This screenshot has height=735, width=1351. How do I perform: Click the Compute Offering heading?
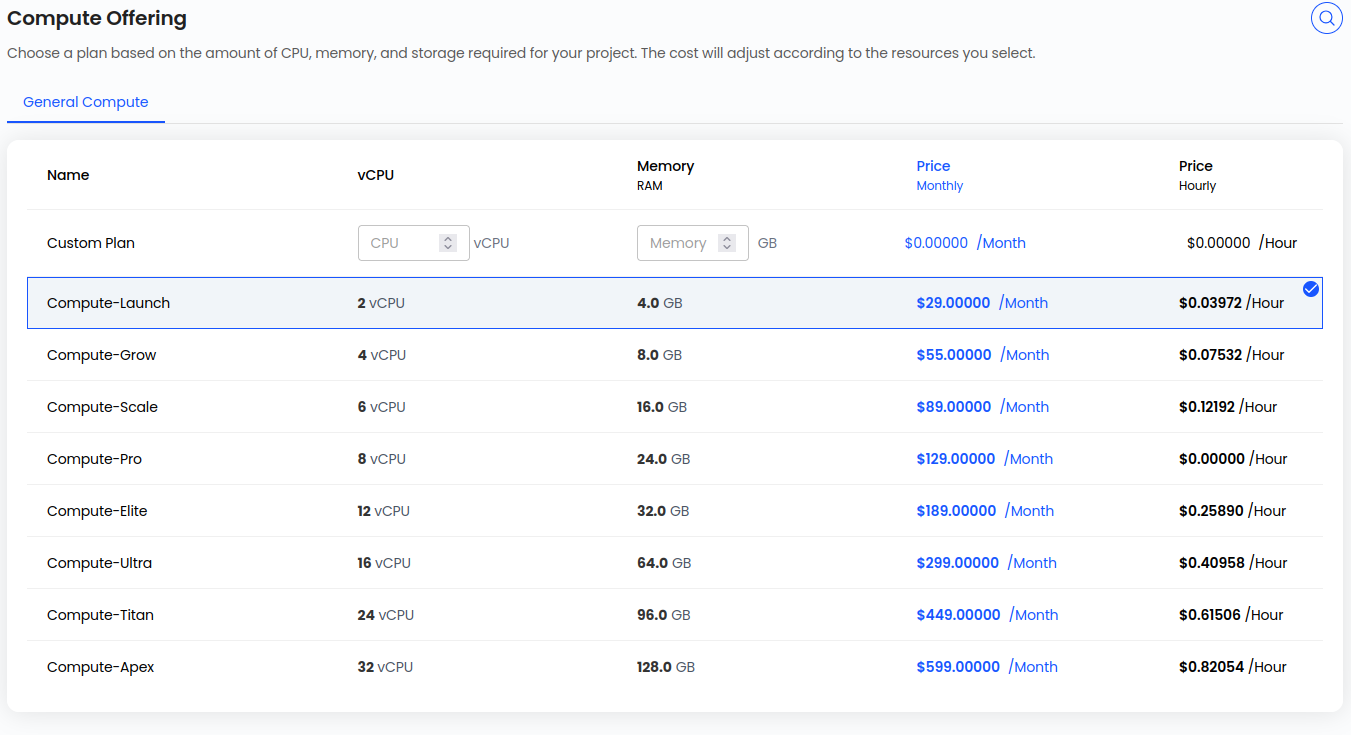[x=97, y=18]
